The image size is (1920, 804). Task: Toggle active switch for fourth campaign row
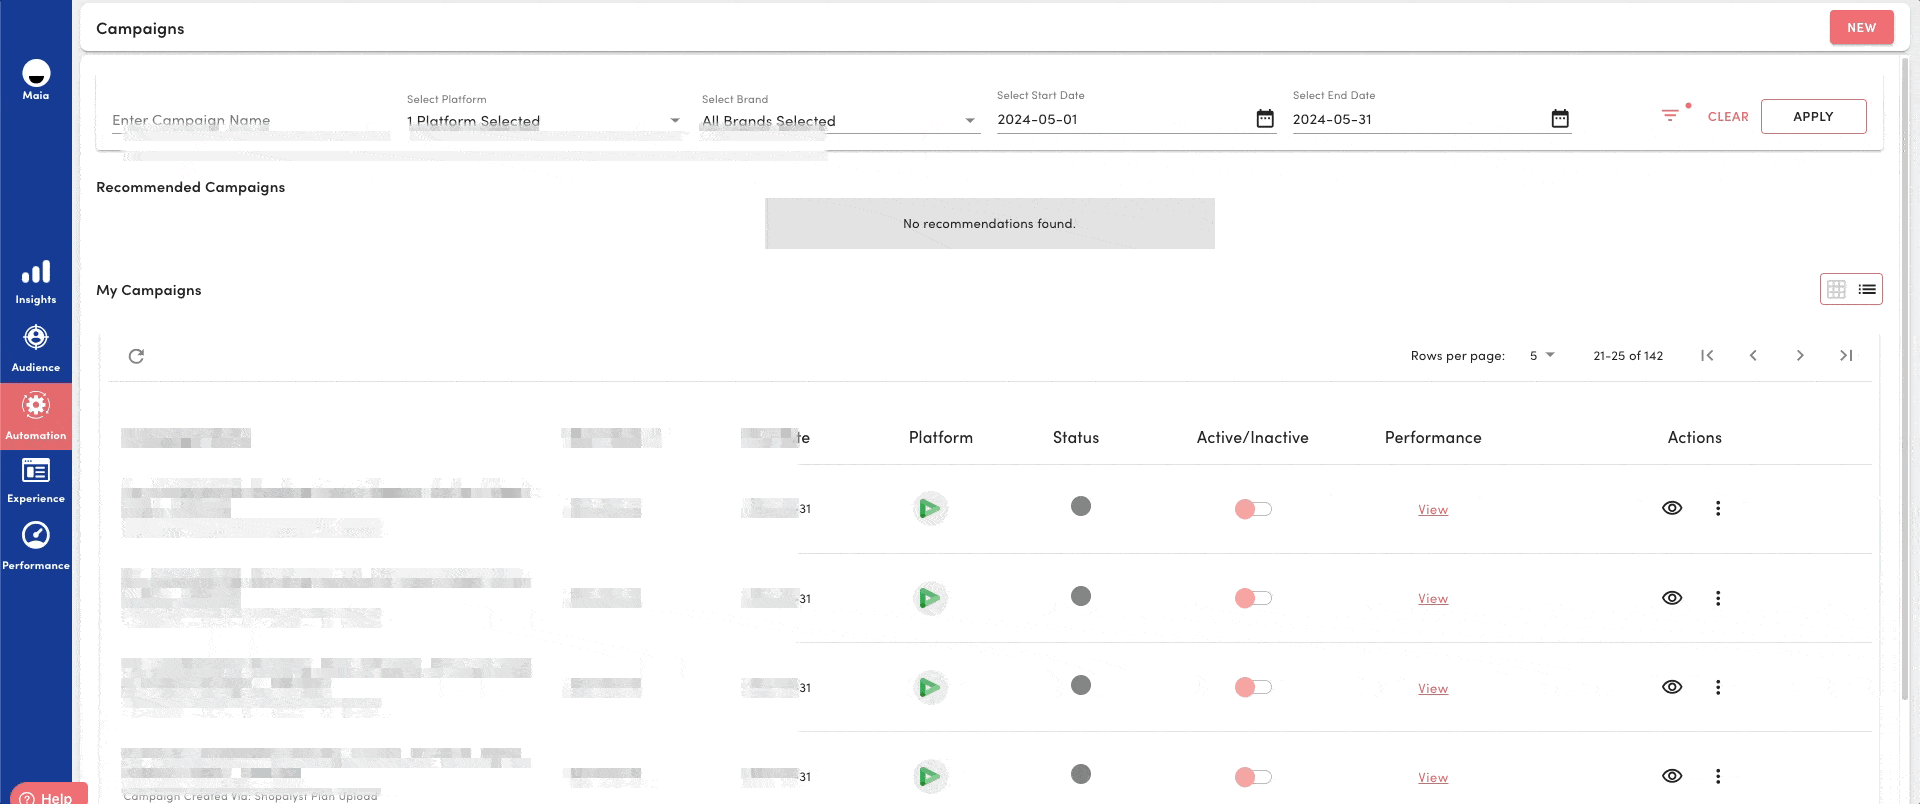[1253, 777]
